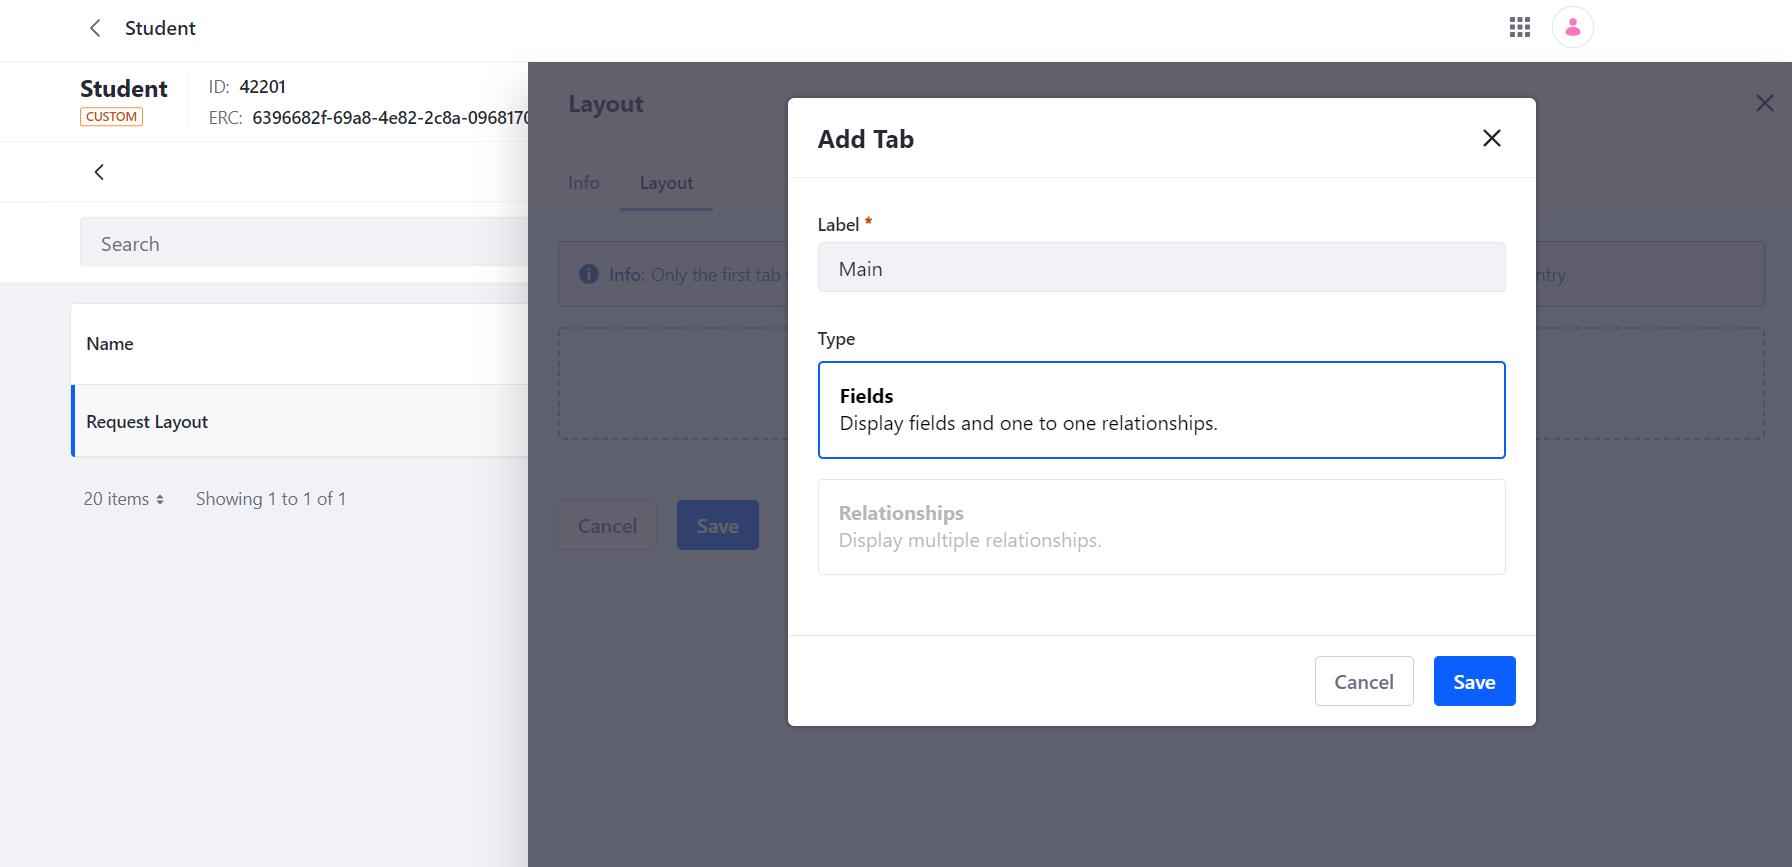The width and height of the screenshot is (1792, 867).
Task: Go back using the arrow beside the Student title
Action: point(95,28)
